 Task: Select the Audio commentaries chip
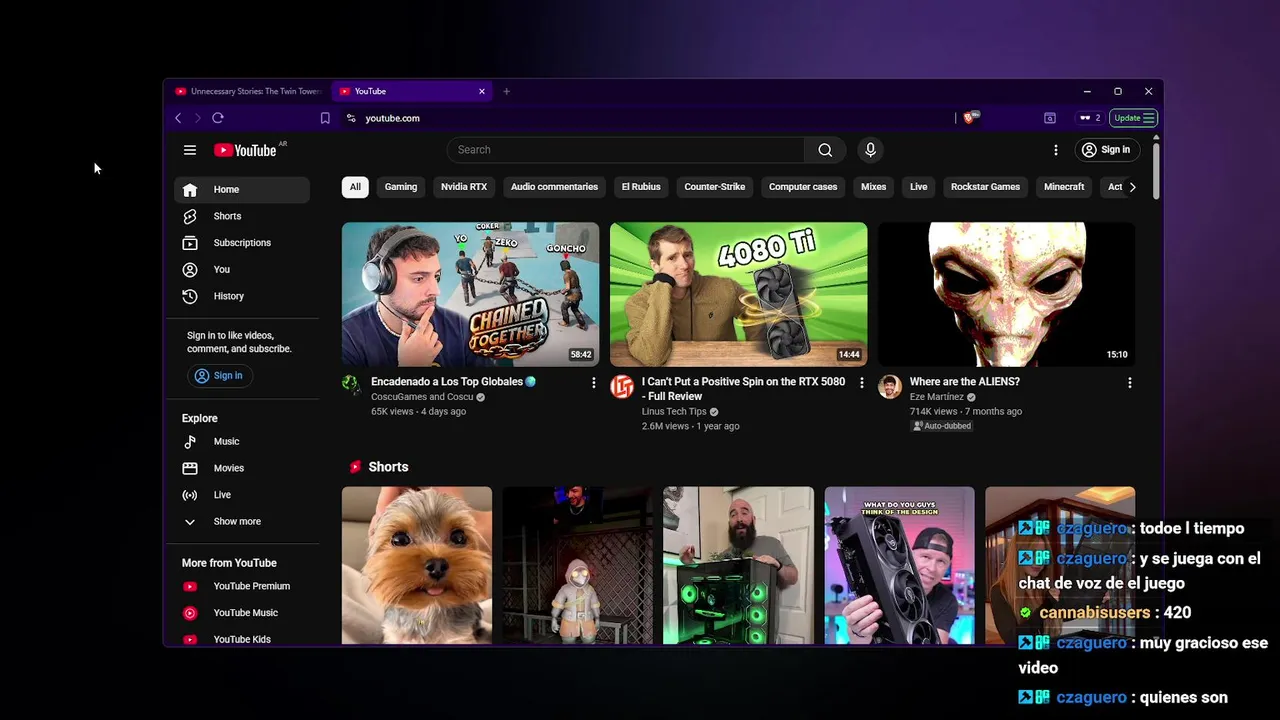[554, 187]
